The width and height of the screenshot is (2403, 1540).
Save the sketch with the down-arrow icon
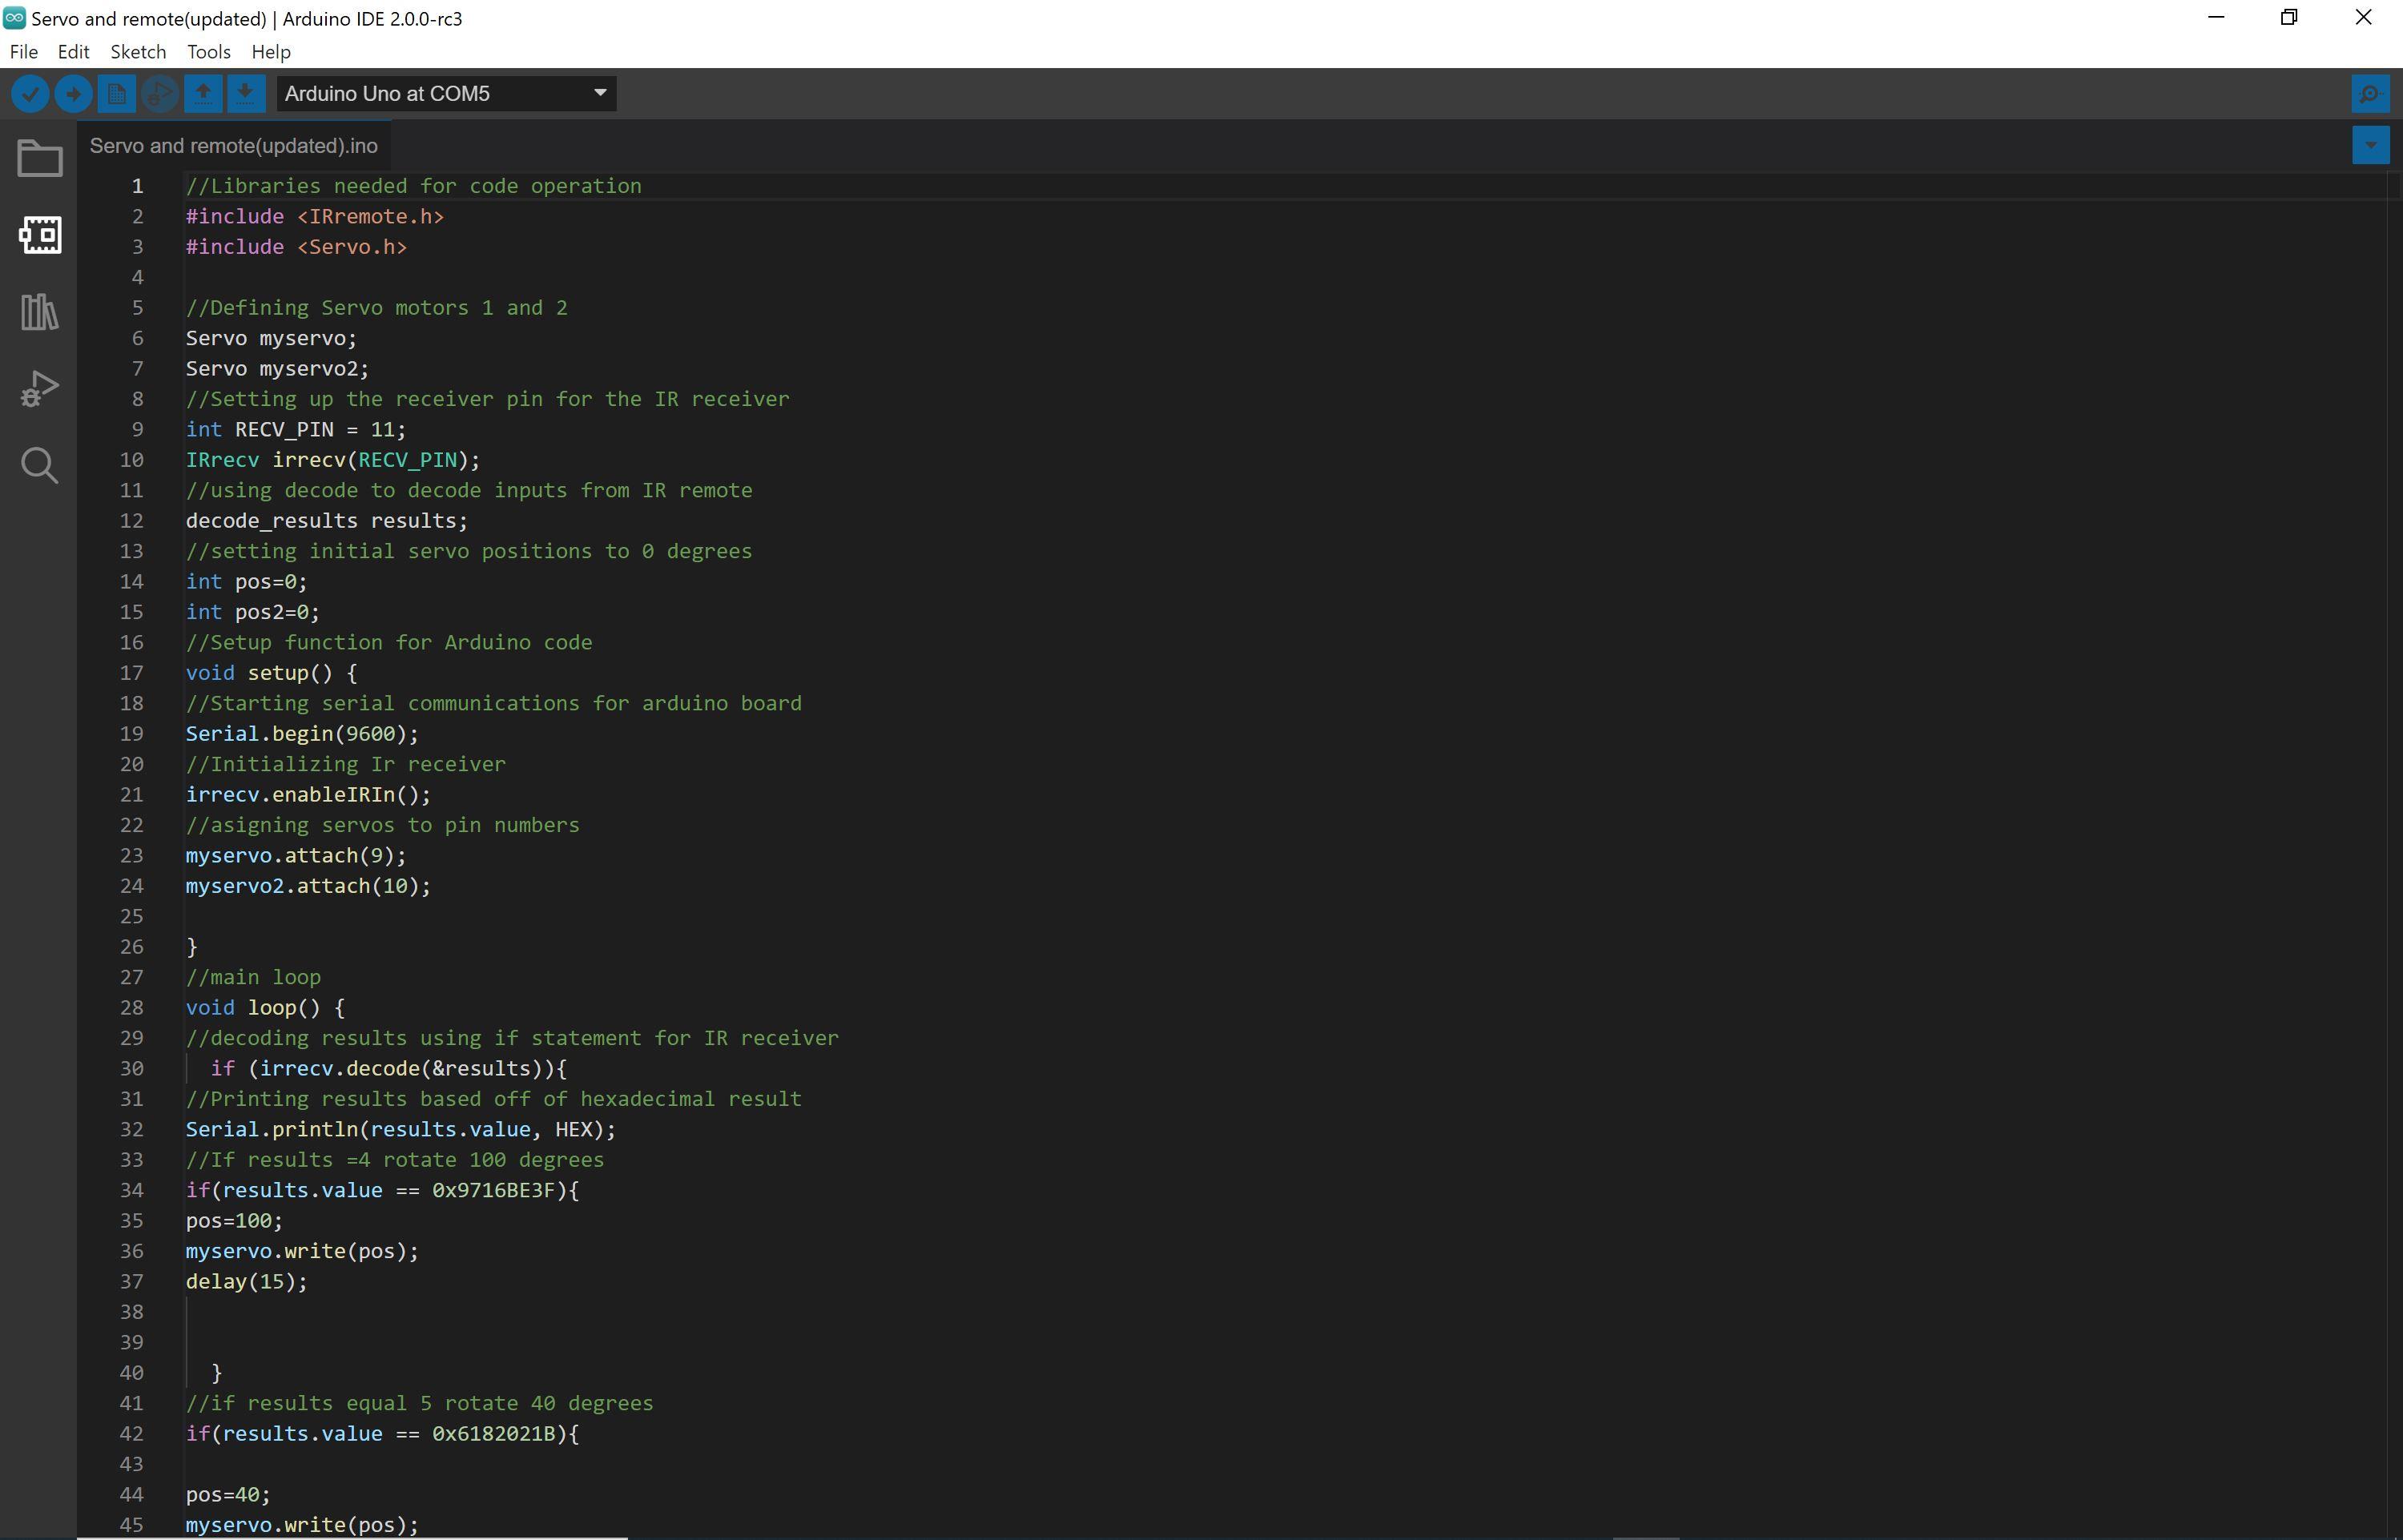pos(245,94)
